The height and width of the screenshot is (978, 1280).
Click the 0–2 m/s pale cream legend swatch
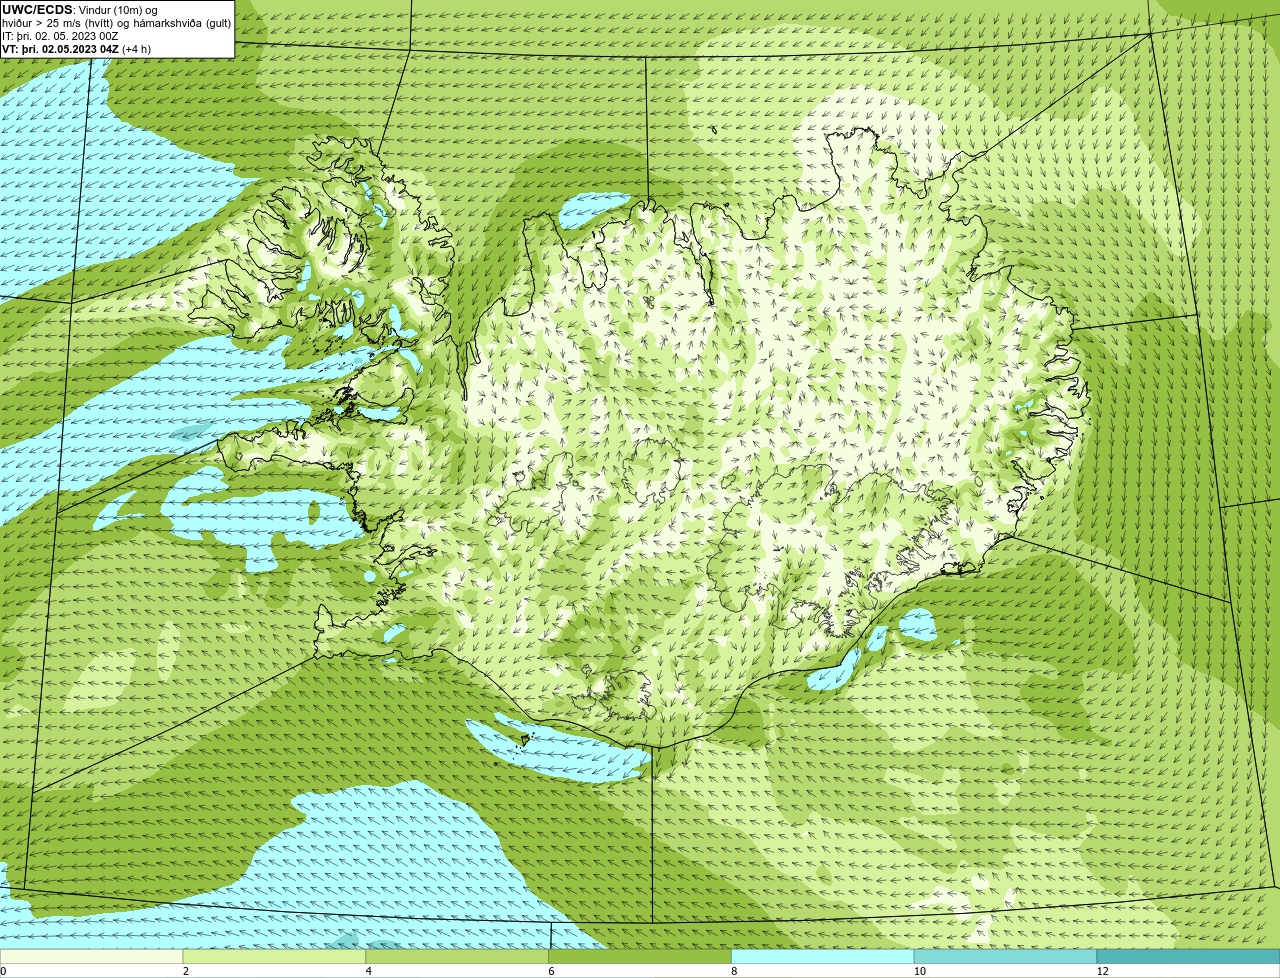pos(92,956)
